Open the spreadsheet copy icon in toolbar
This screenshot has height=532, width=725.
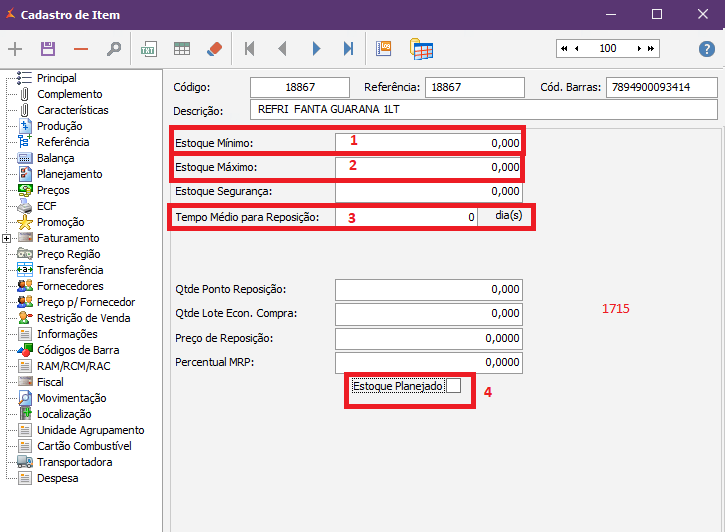tap(421, 49)
